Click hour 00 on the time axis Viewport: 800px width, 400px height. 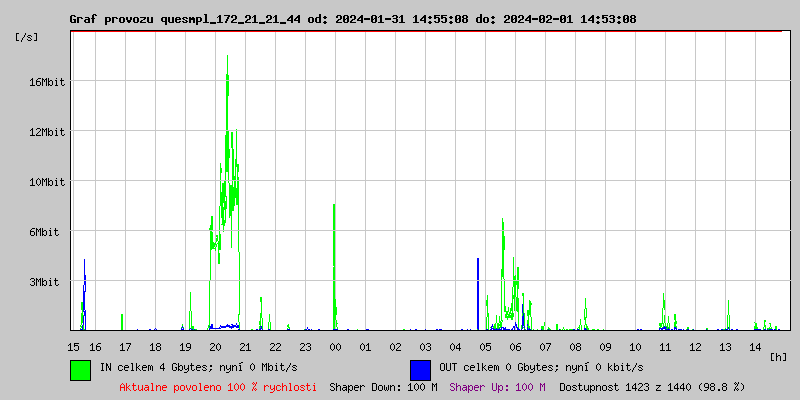point(335,346)
